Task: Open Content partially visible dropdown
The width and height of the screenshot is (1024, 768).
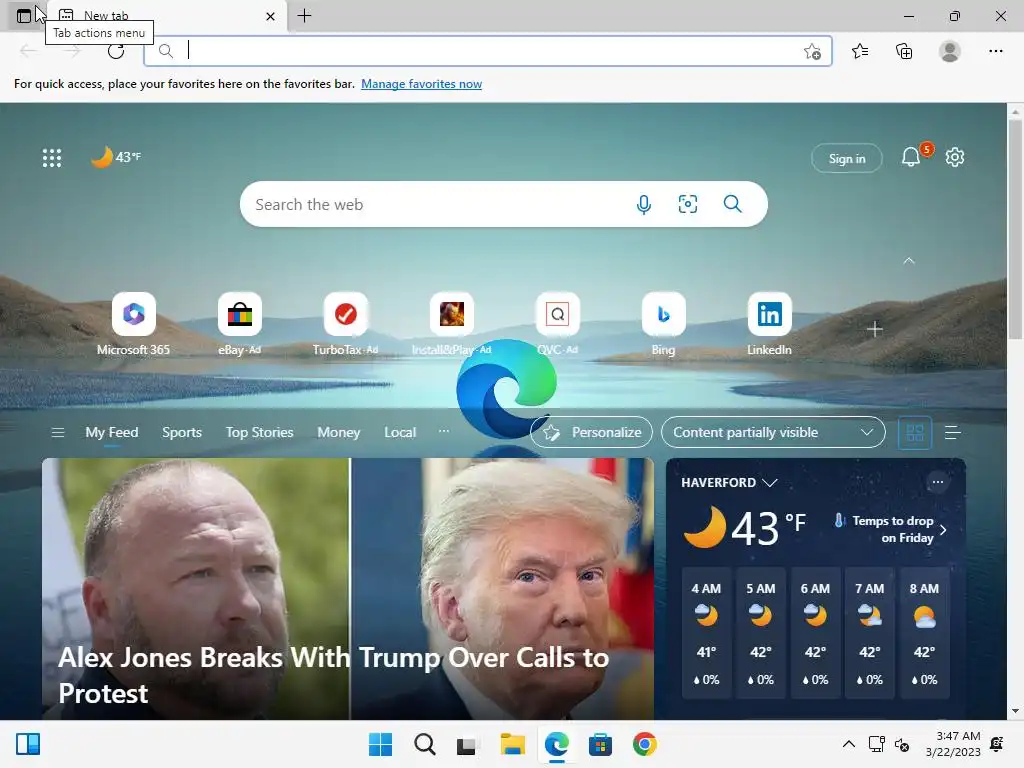Action: [x=773, y=432]
